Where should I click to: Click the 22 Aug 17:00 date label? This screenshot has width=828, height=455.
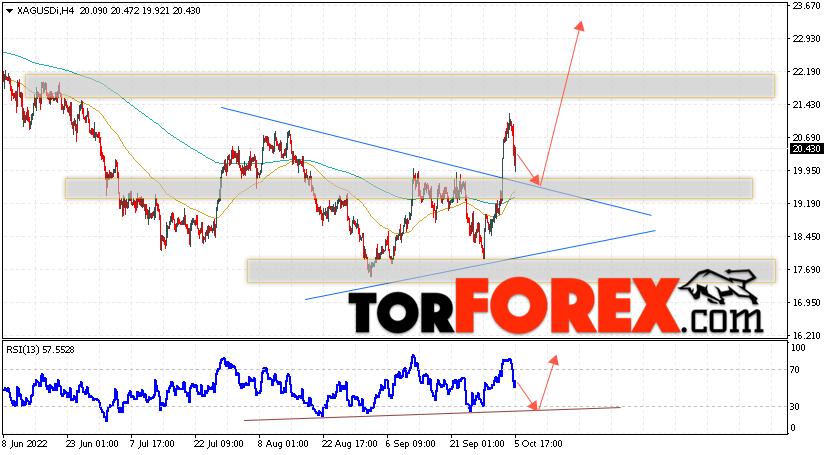click(349, 444)
